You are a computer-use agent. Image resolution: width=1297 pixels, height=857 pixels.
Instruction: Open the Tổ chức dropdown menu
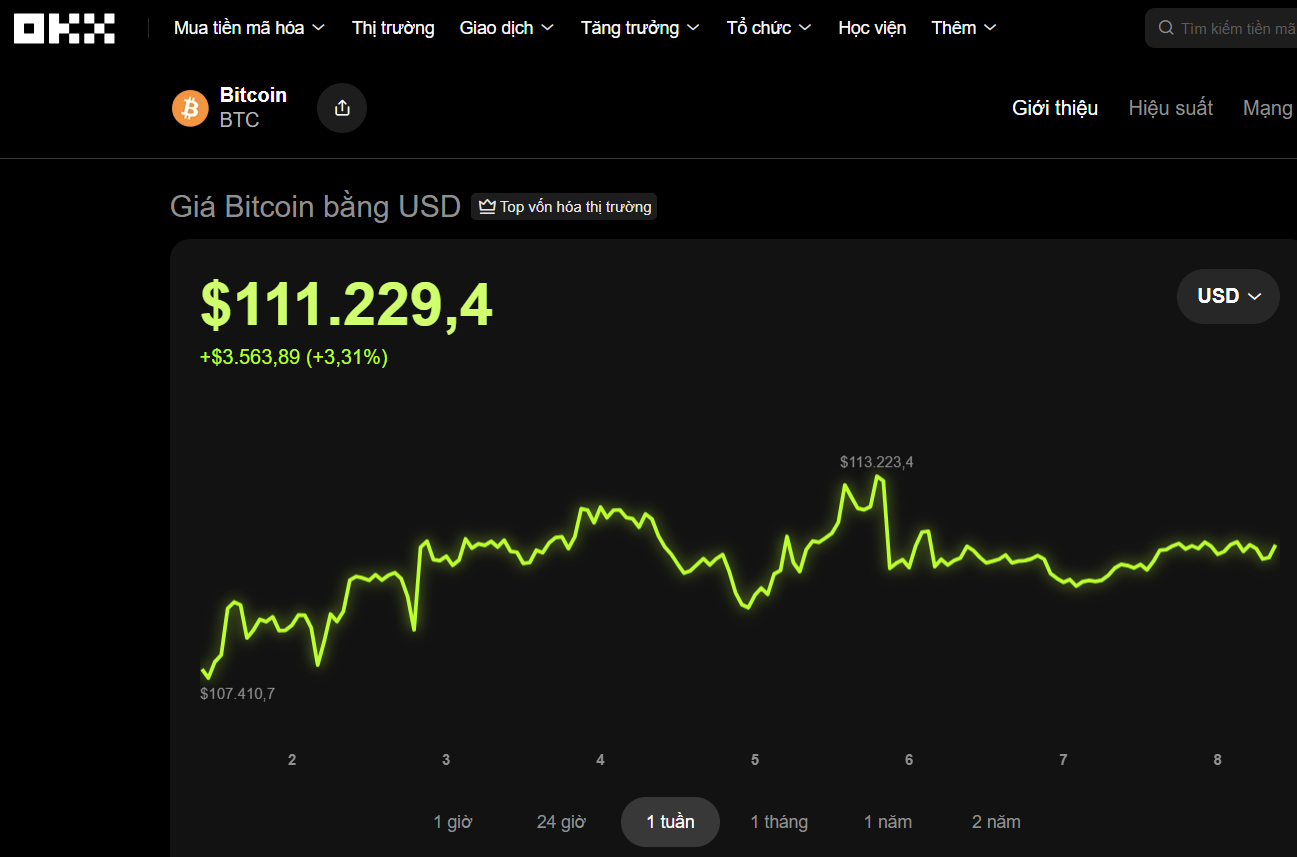coord(768,28)
